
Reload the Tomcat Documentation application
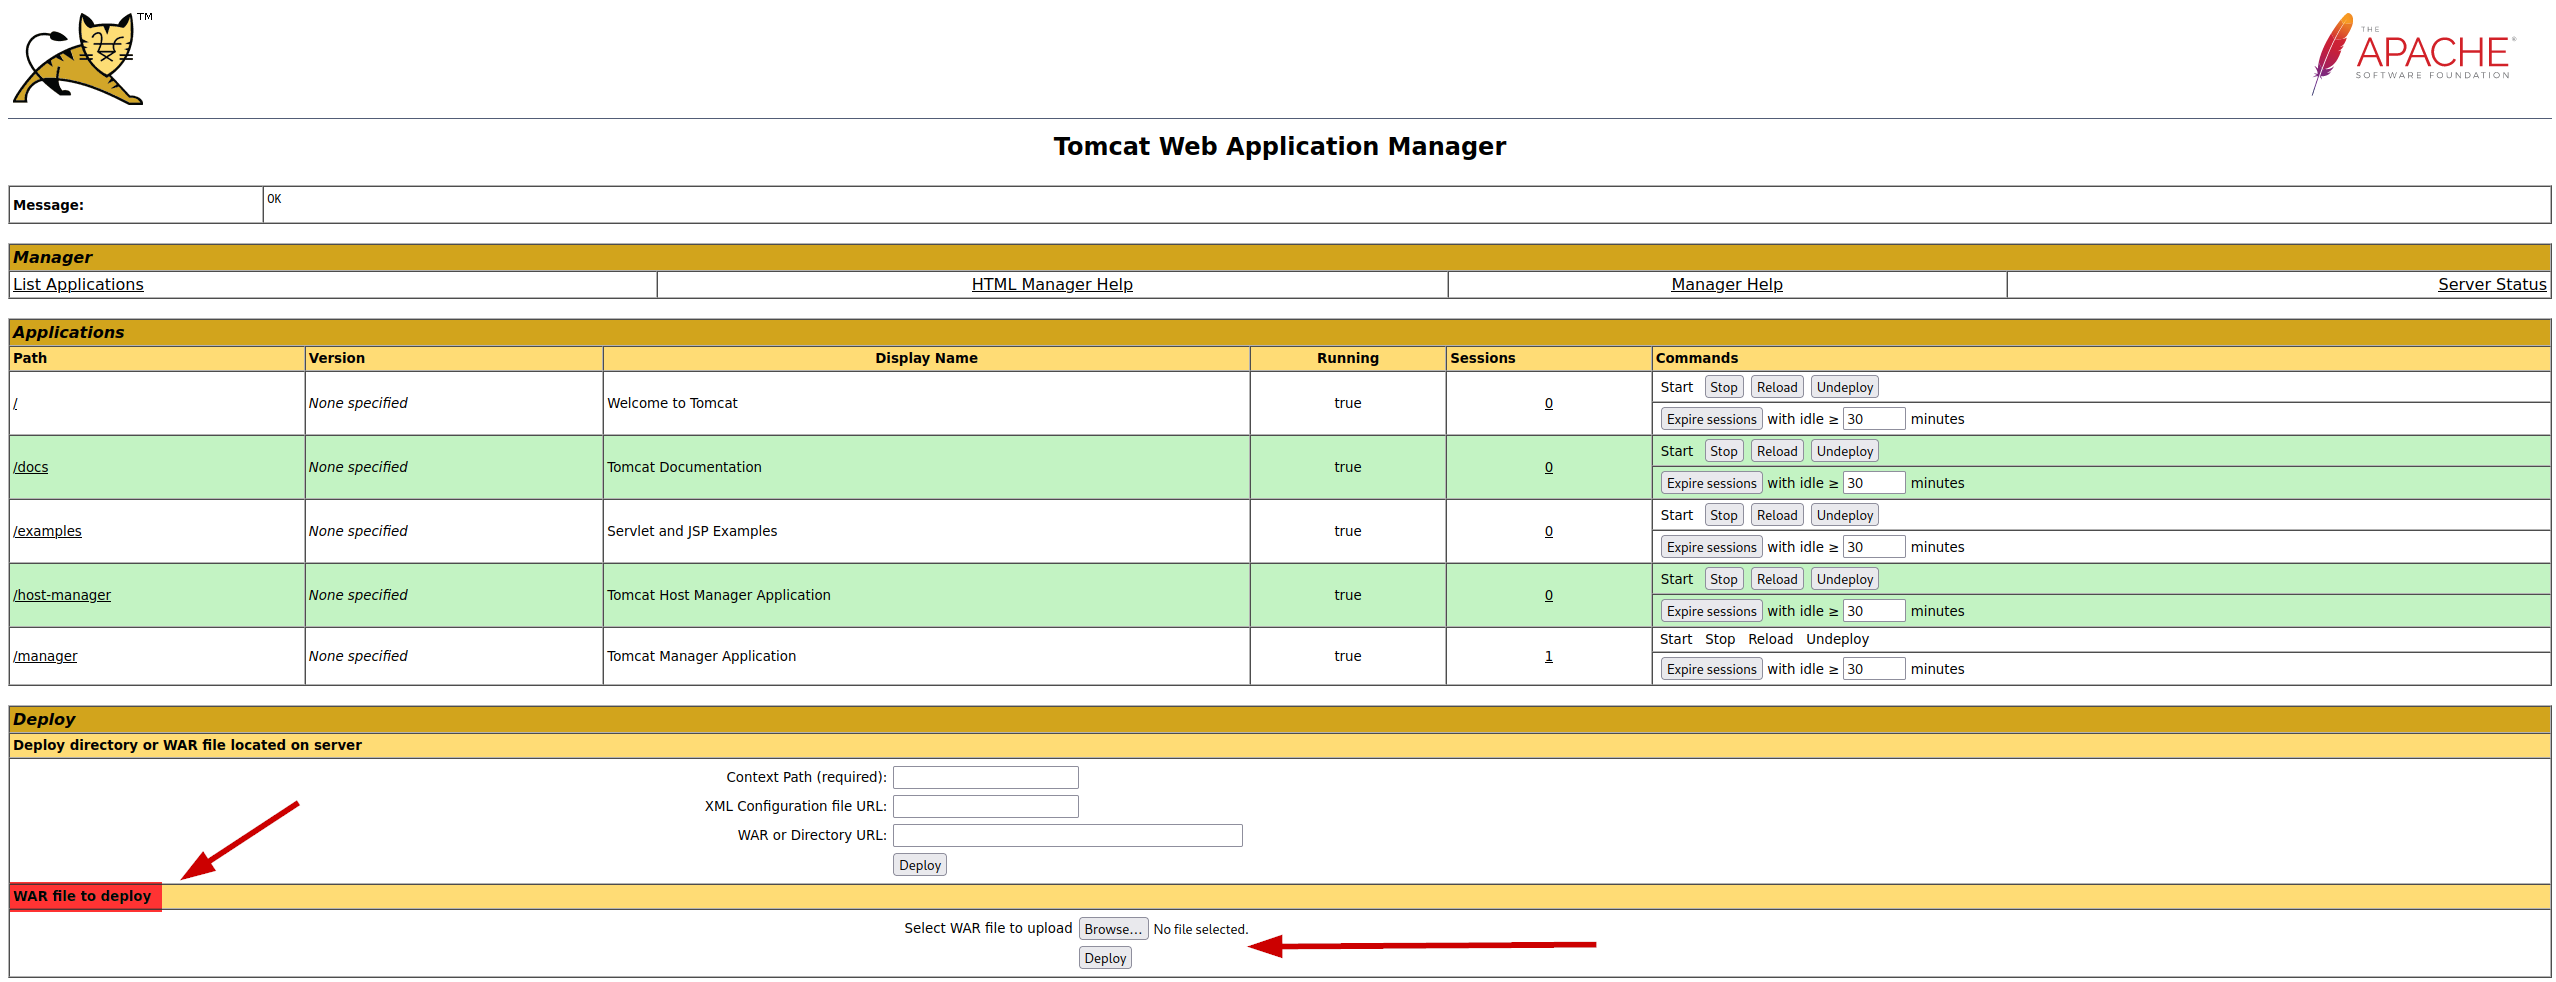click(x=1777, y=451)
